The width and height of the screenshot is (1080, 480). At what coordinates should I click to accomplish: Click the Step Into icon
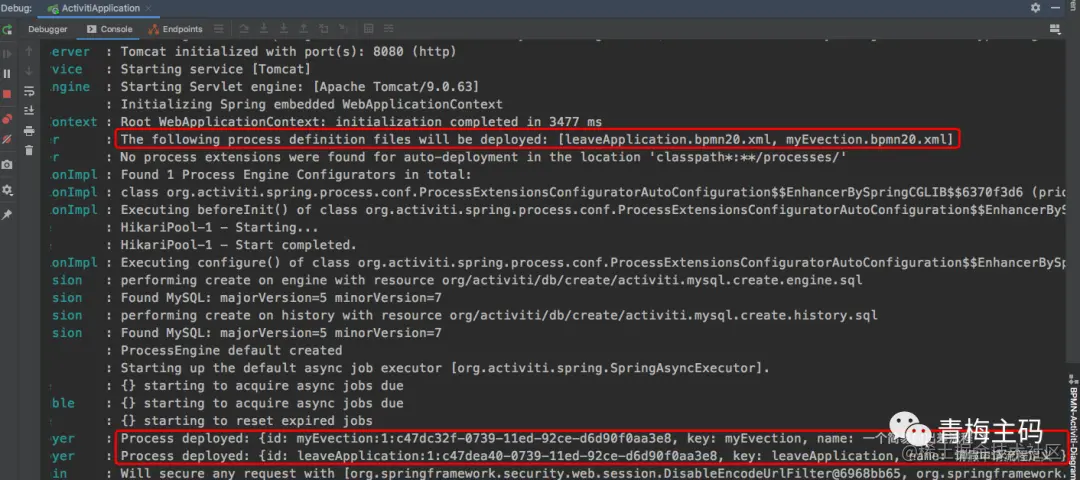[264, 29]
